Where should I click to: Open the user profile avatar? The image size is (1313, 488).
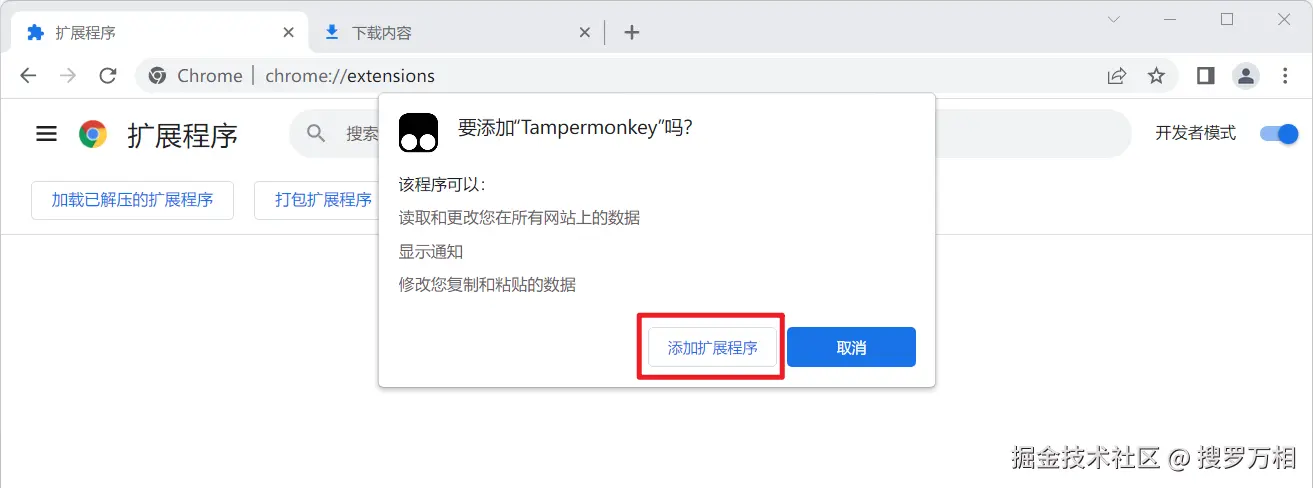point(1245,76)
